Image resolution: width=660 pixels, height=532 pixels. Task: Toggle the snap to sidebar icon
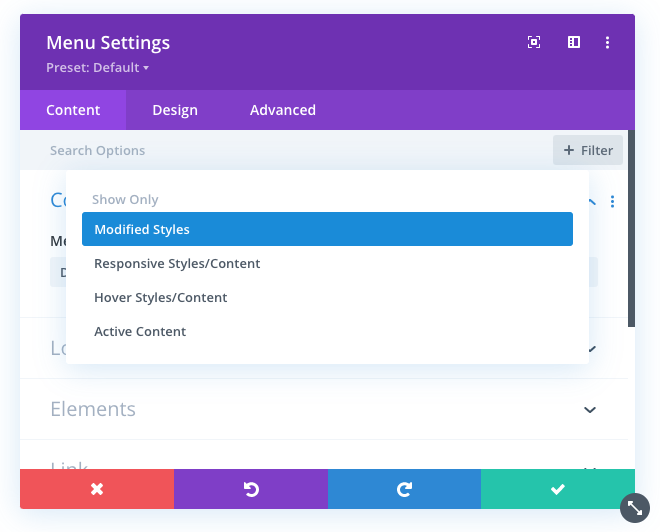(574, 42)
